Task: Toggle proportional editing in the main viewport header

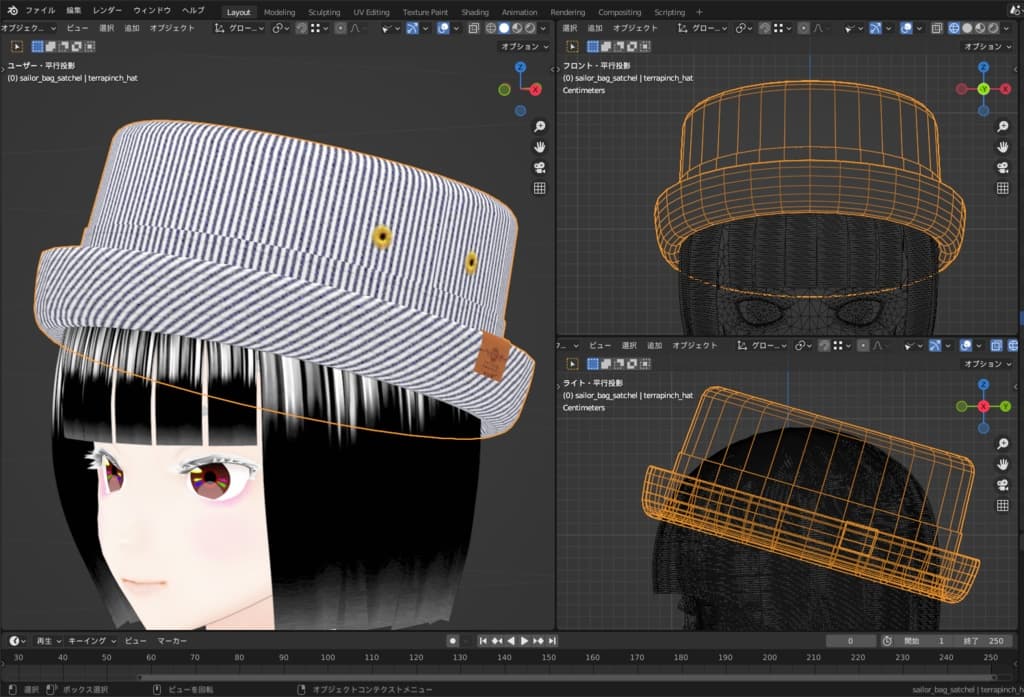Action: pyautogui.click(x=340, y=28)
